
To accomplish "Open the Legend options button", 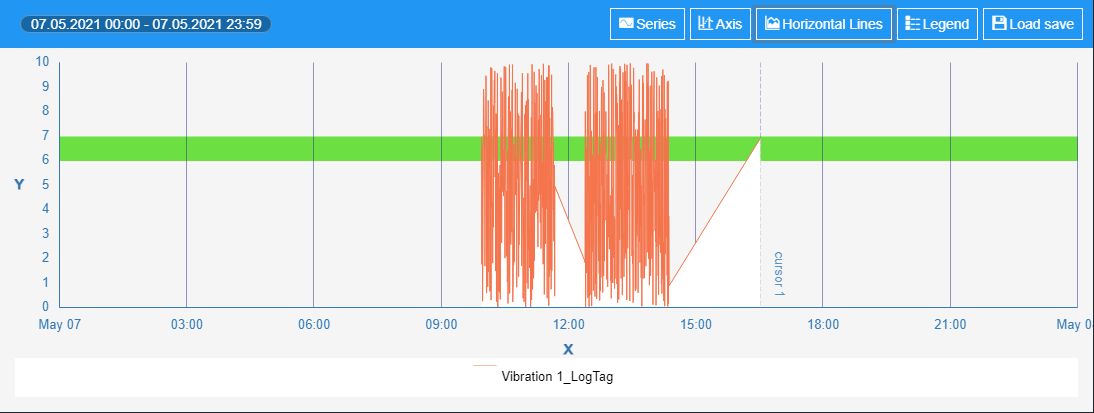I will (937, 24).
